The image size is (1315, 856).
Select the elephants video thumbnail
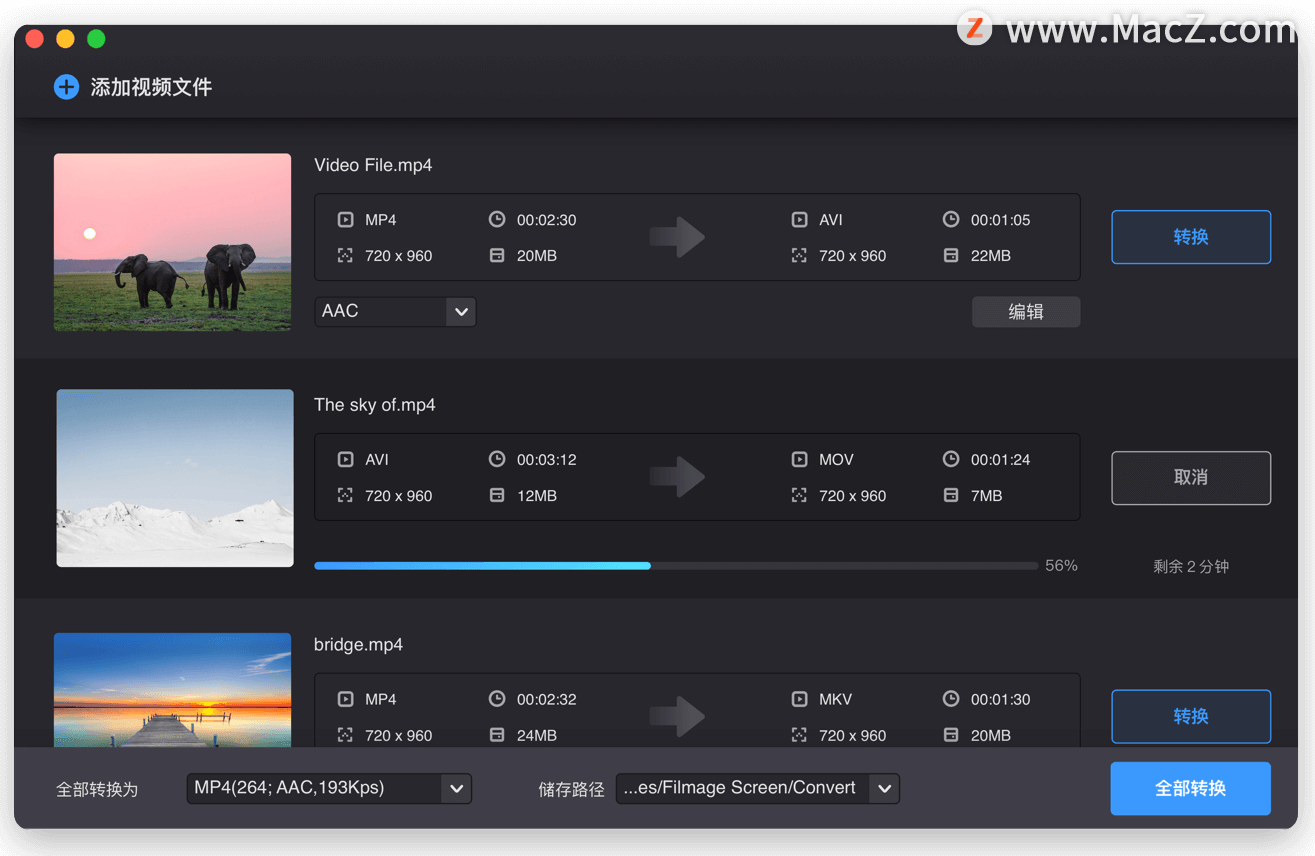(x=172, y=242)
